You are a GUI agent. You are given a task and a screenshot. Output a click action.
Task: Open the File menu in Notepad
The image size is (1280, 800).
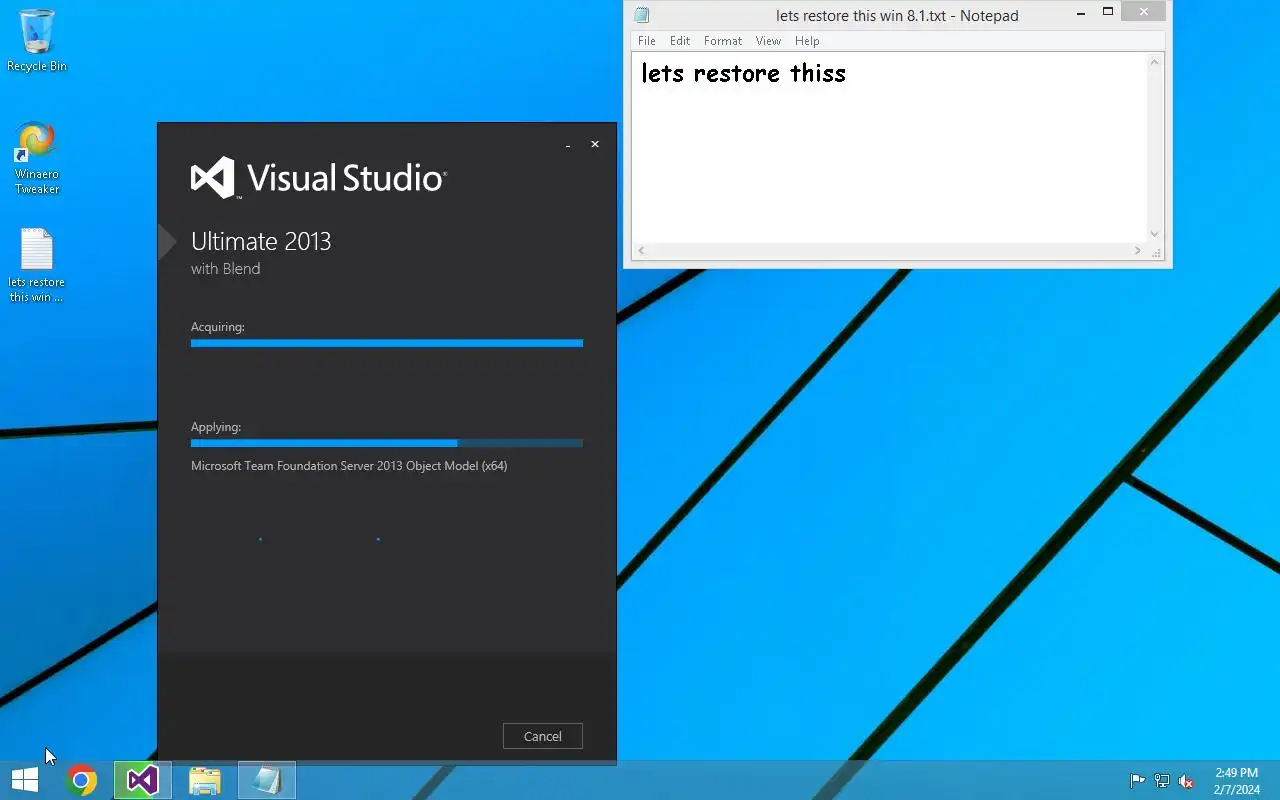[x=647, y=41]
